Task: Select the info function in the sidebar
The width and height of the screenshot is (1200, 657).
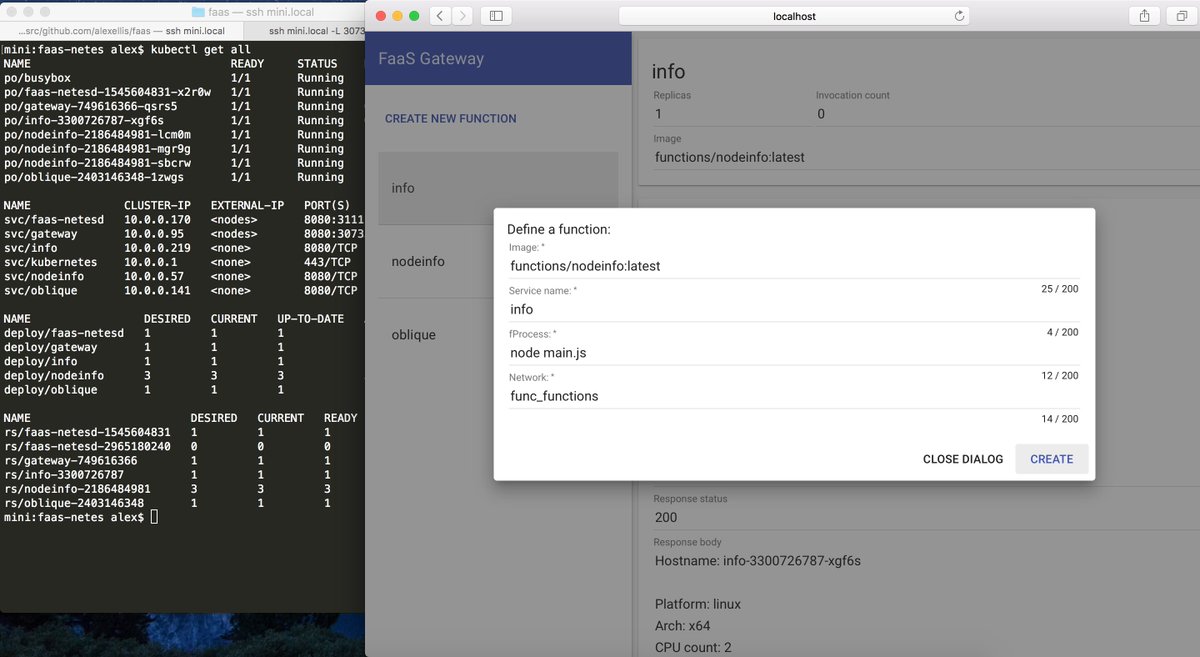Action: 498,188
